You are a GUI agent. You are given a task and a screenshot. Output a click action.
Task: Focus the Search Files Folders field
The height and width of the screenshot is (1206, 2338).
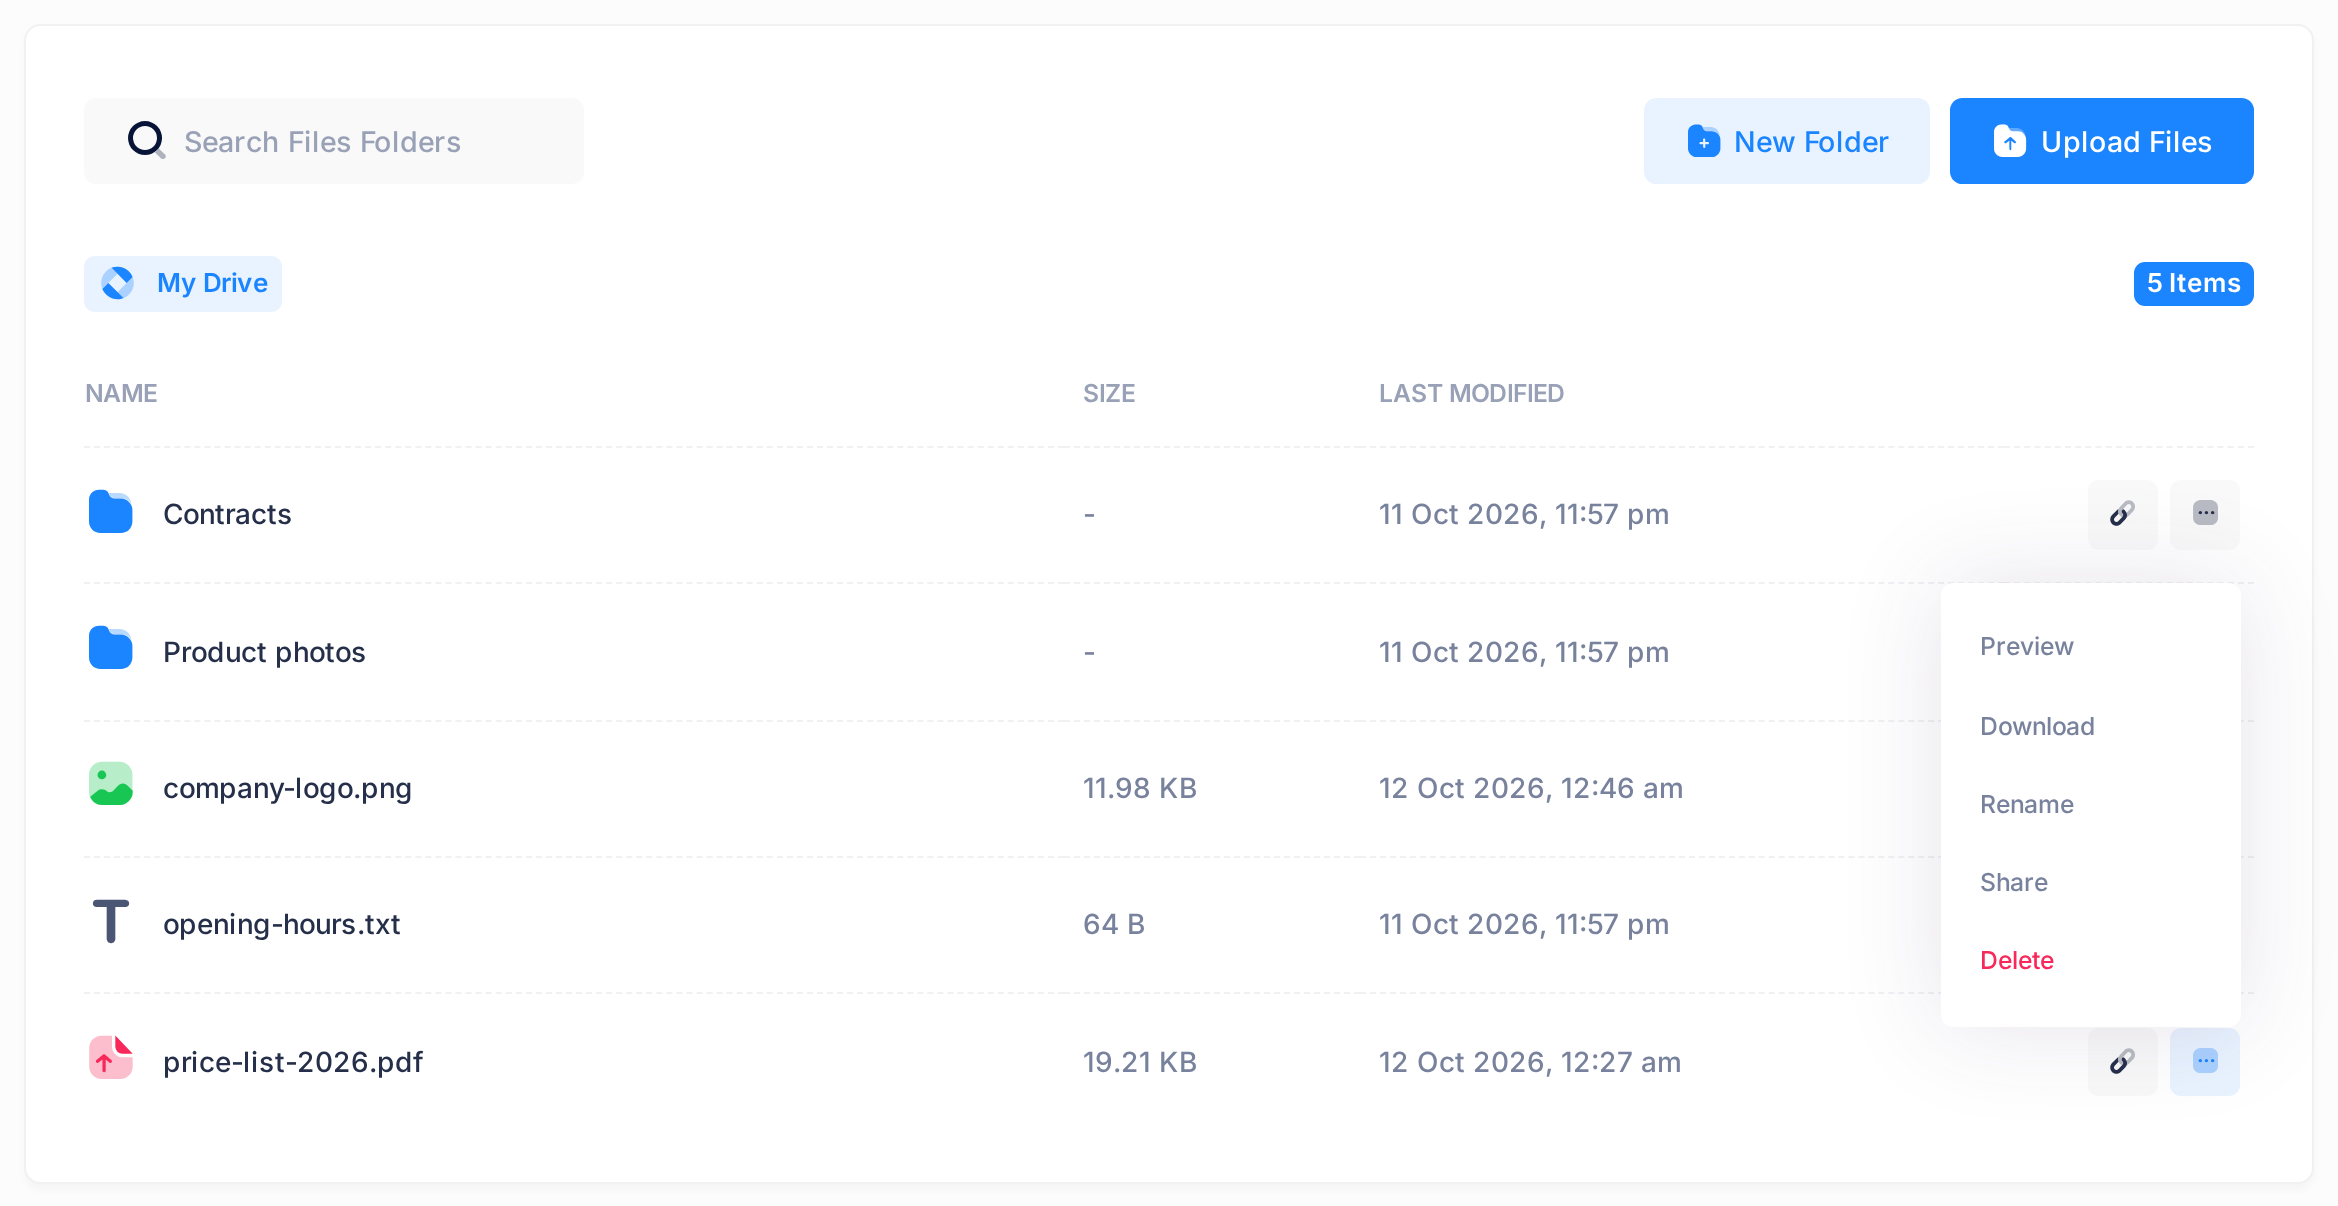(x=334, y=141)
